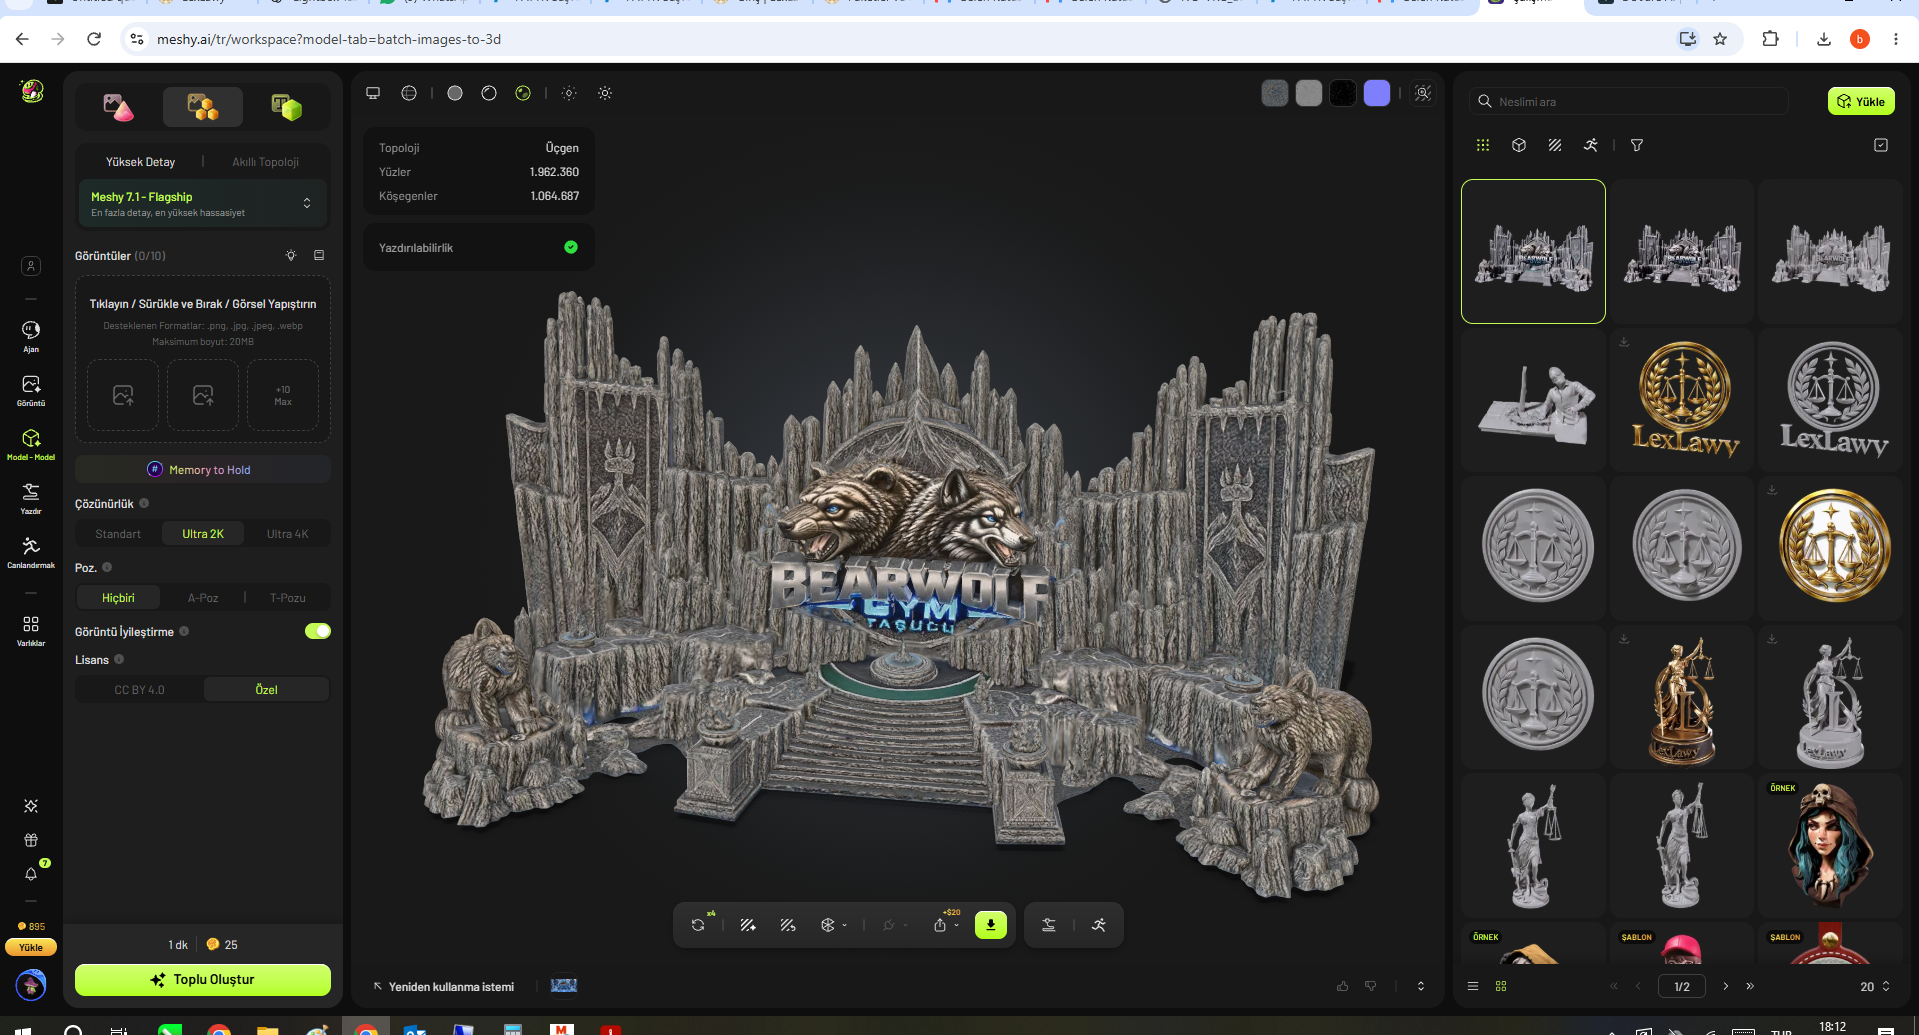Click the animate running figure icon in bottom toolbar
1919x1035 pixels.
tap(1099, 925)
